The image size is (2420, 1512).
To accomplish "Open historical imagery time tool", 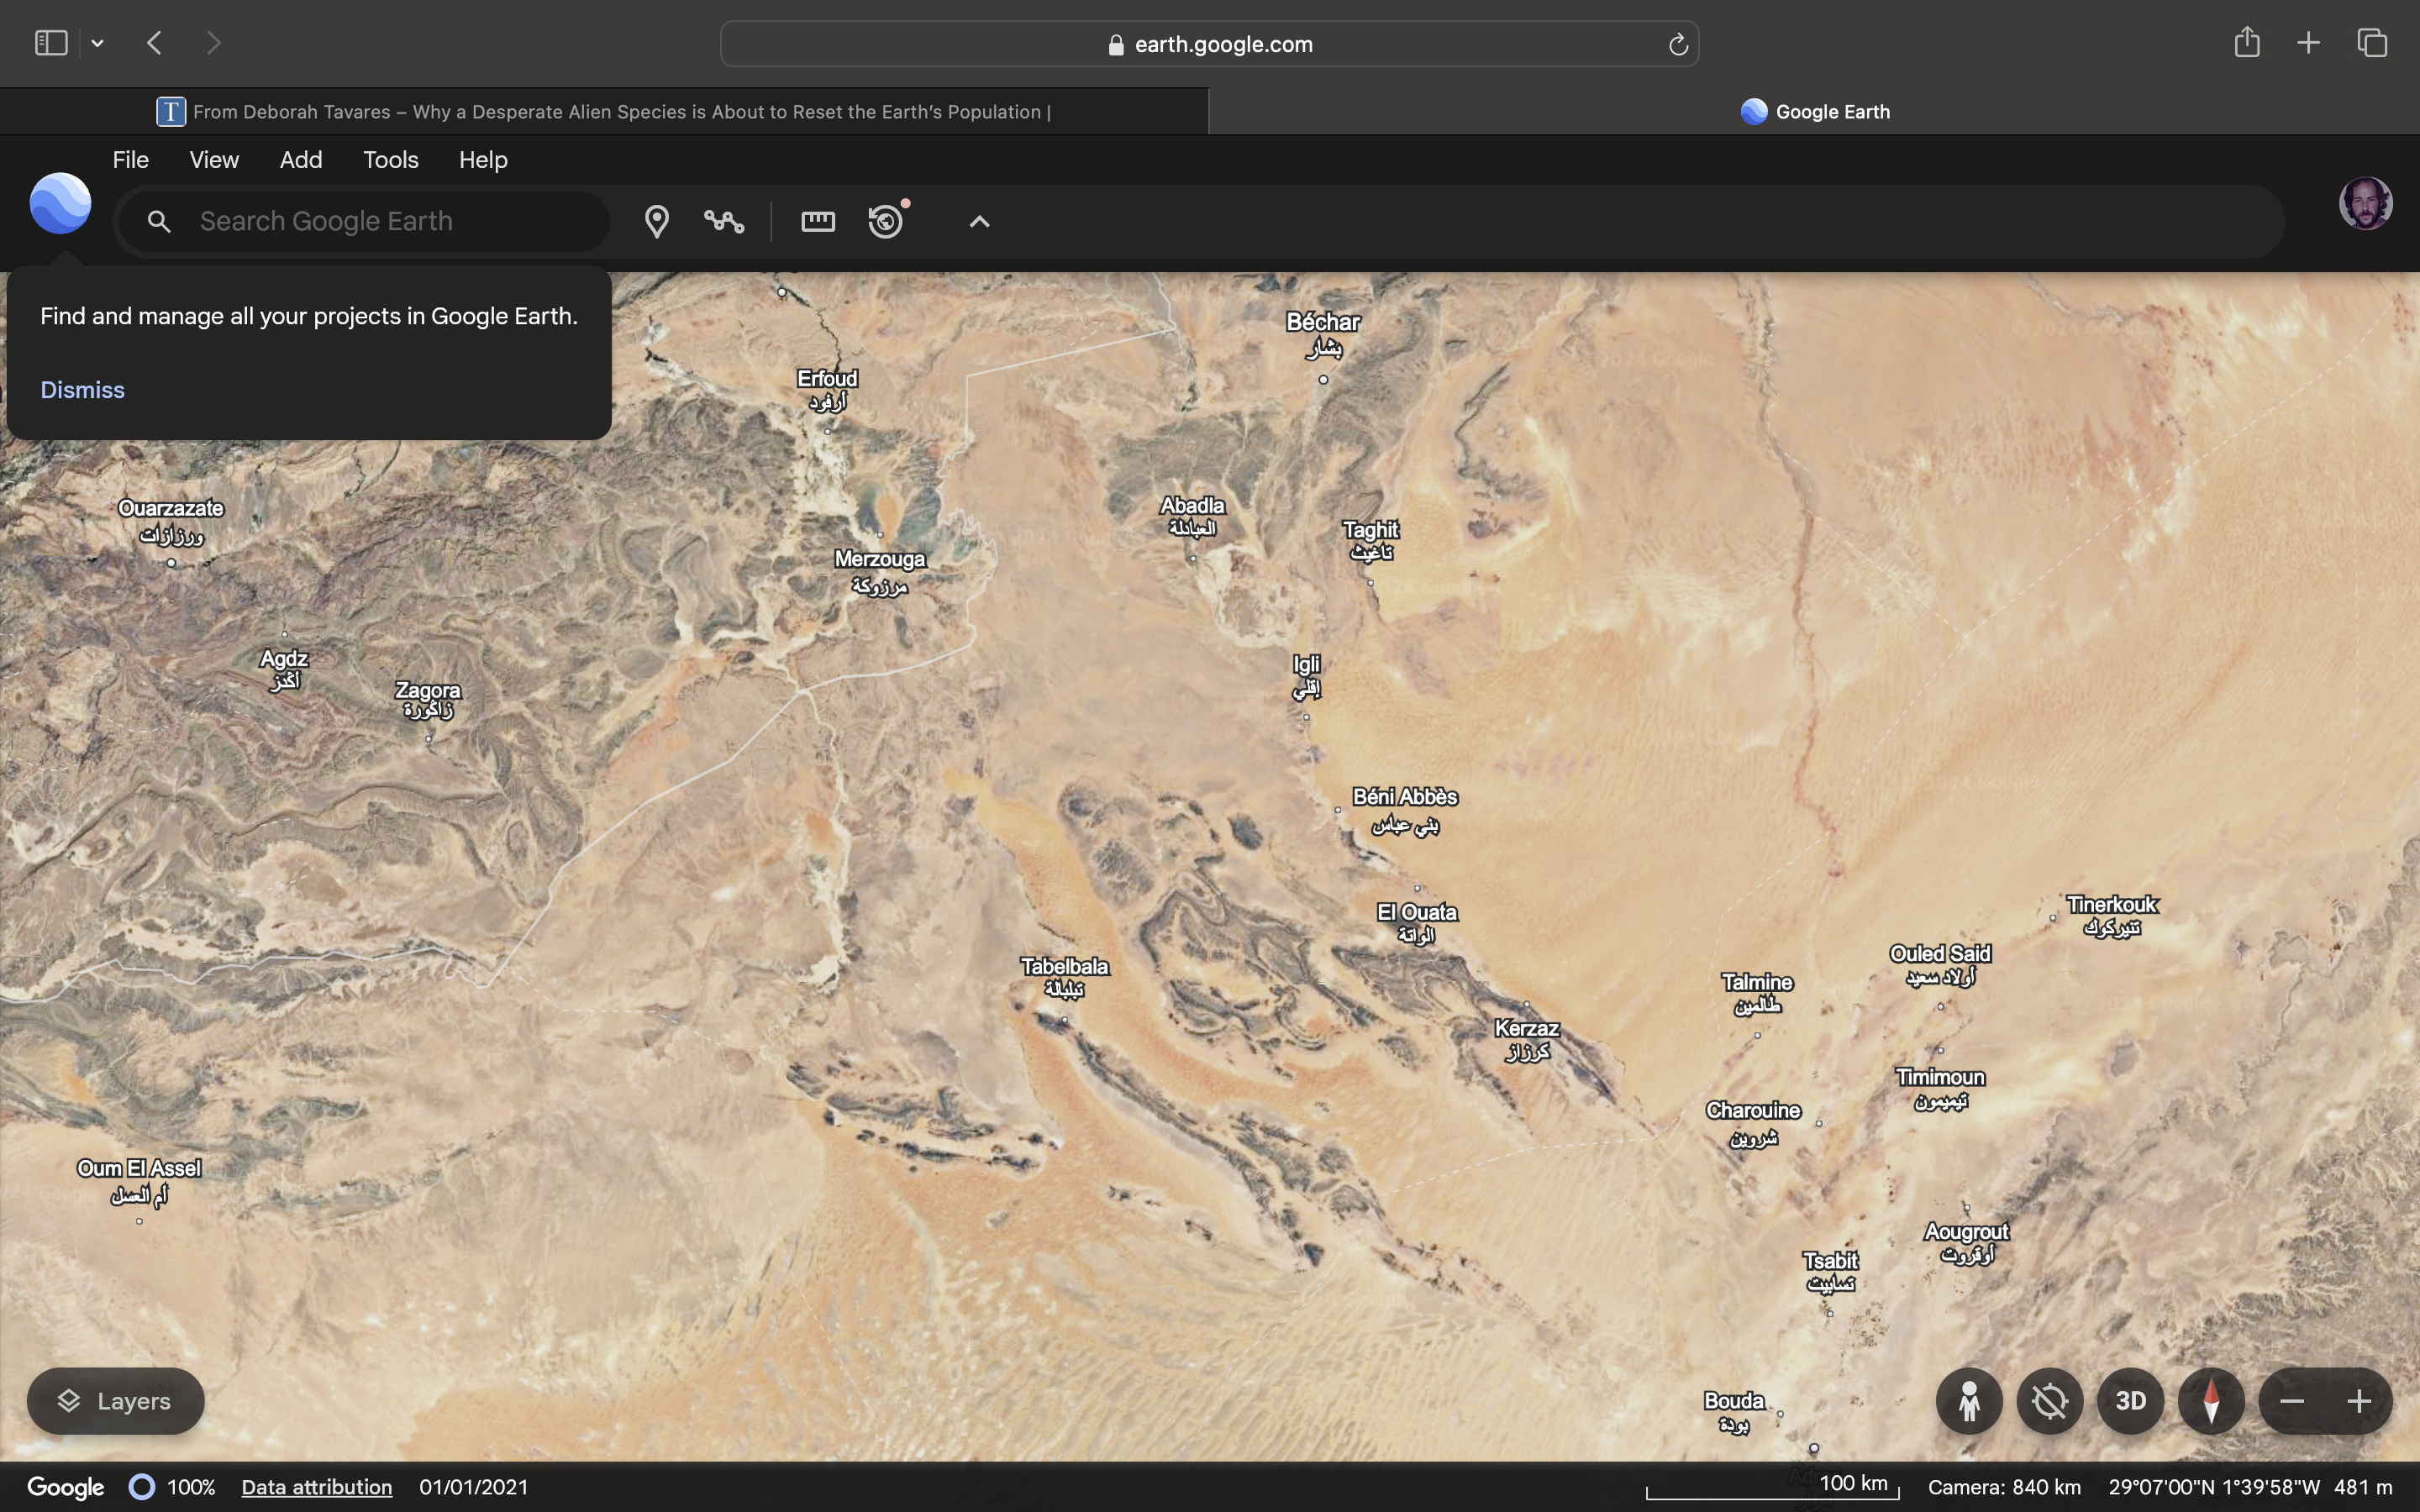I will [886, 221].
